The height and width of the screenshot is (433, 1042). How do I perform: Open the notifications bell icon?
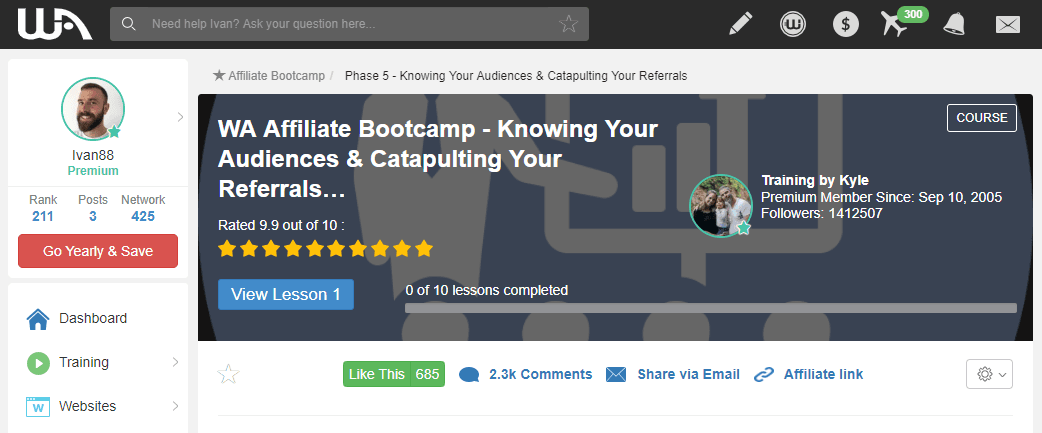pyautogui.click(x=954, y=25)
